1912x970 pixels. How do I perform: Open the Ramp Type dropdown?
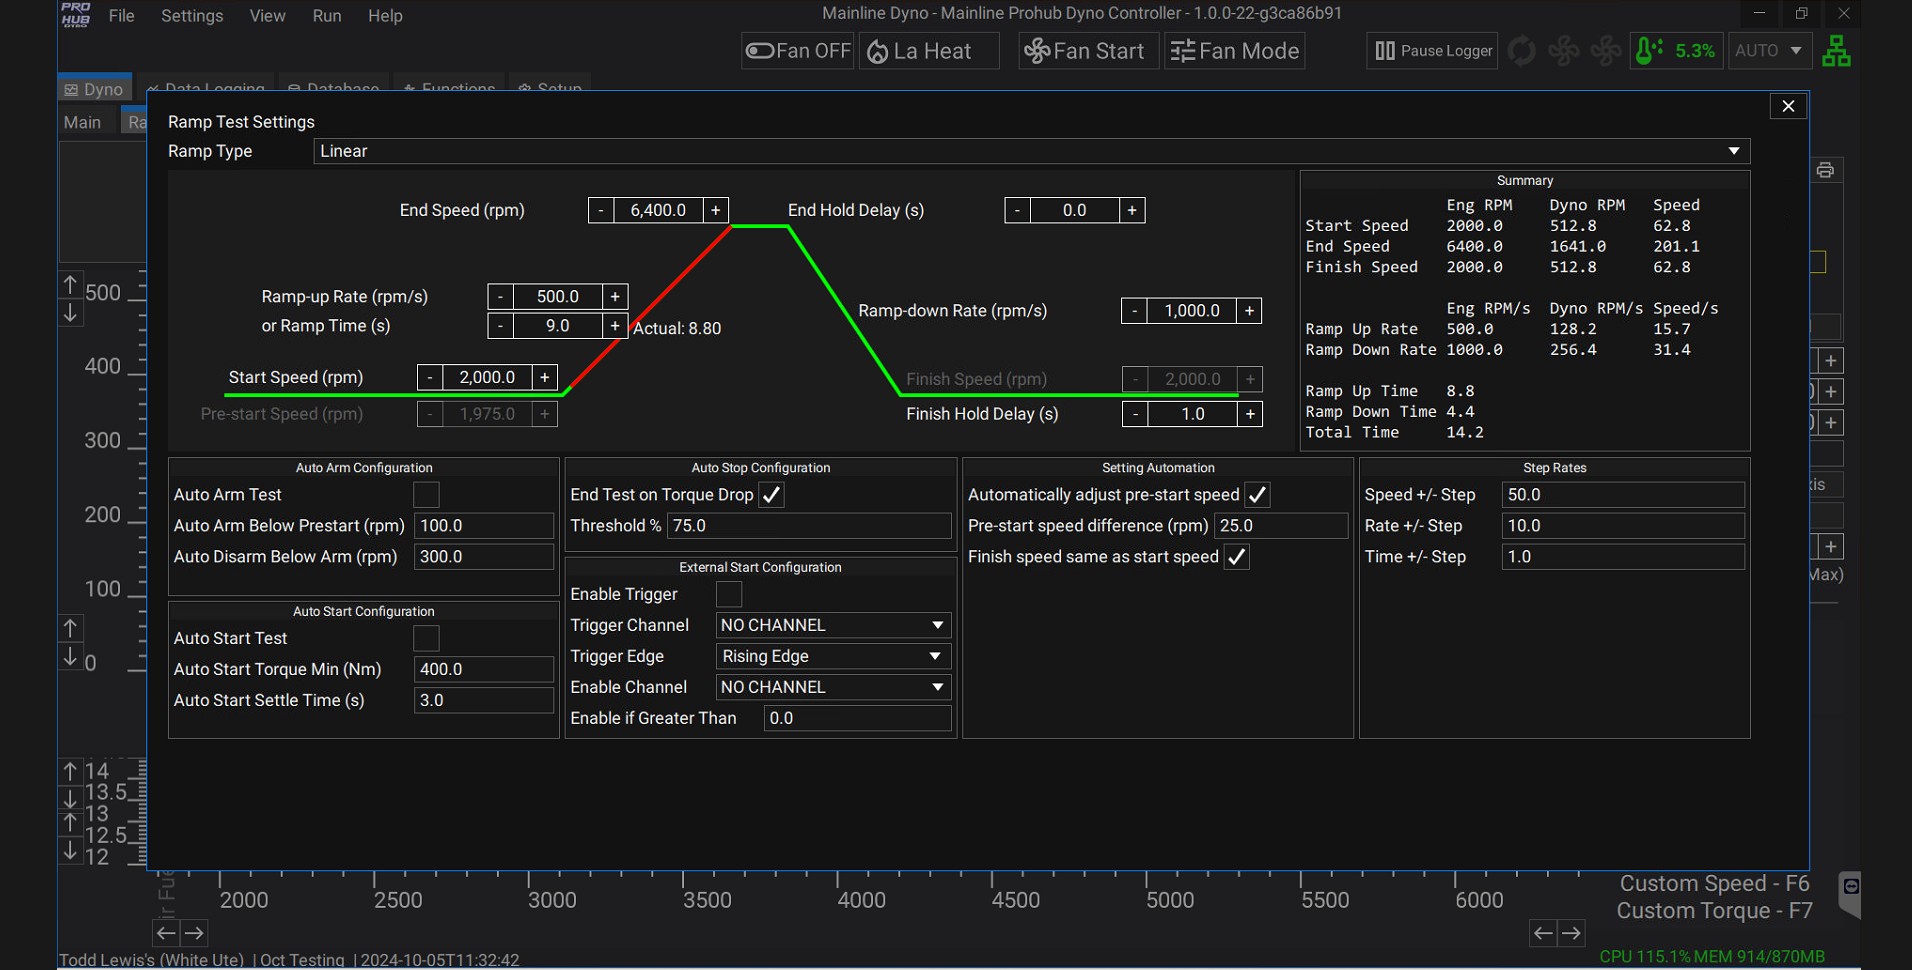(1031, 151)
